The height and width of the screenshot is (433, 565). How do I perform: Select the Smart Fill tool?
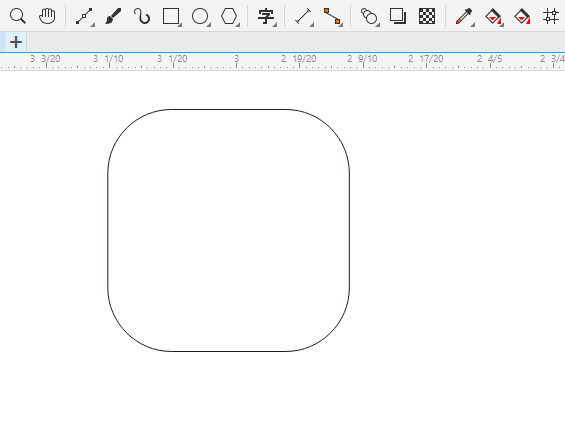522,16
